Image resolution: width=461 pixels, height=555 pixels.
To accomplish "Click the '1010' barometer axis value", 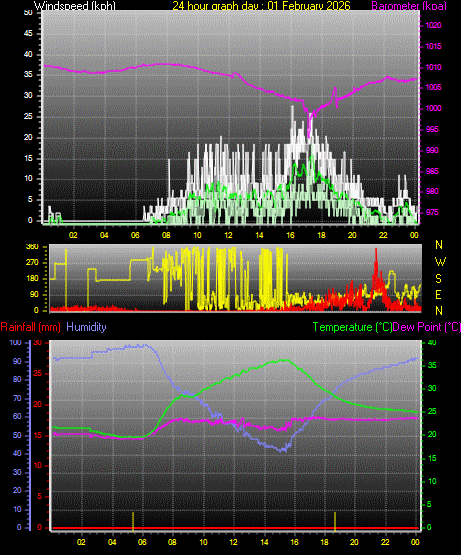I will 433,67.
